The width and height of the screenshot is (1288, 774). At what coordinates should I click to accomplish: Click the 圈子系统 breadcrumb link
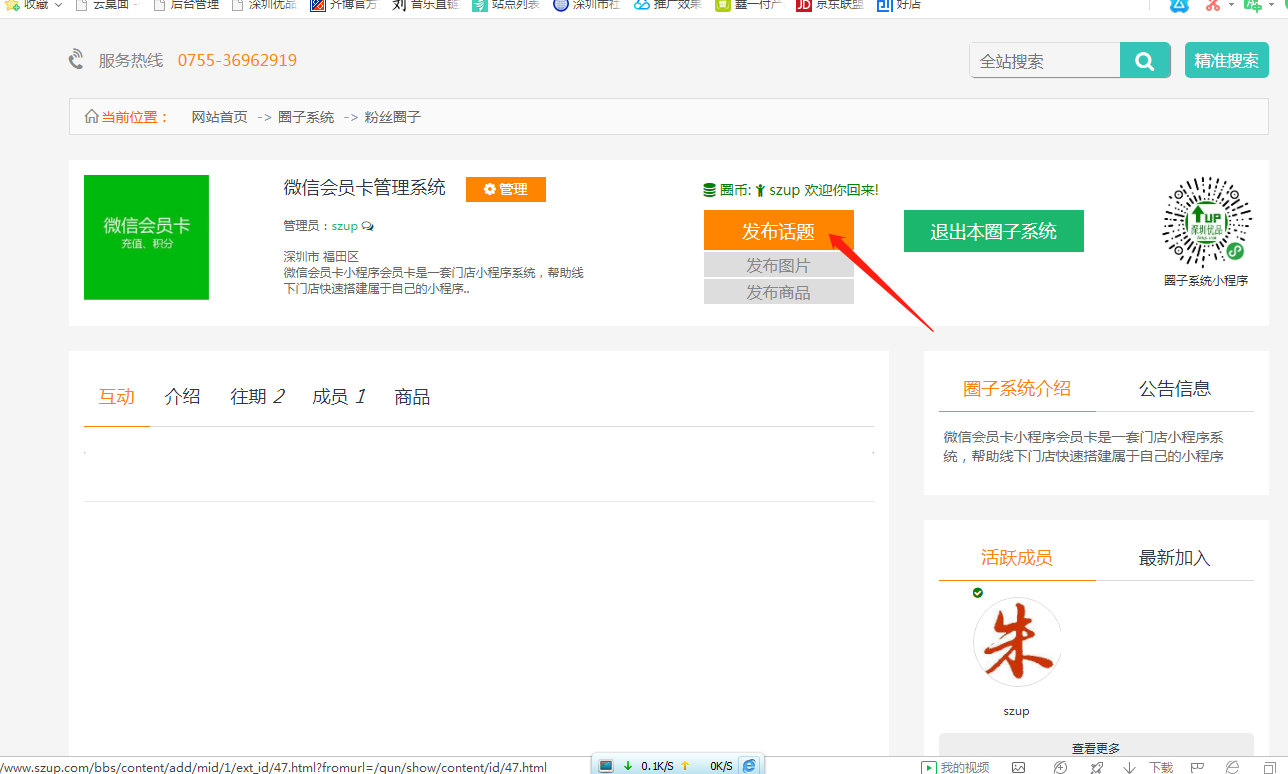click(306, 117)
